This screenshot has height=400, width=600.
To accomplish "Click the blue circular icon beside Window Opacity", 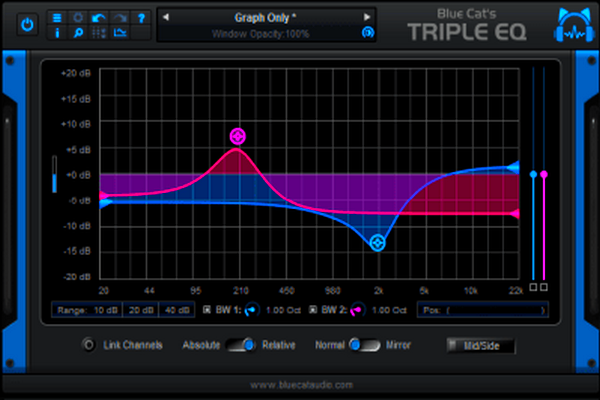I will pos(367,33).
